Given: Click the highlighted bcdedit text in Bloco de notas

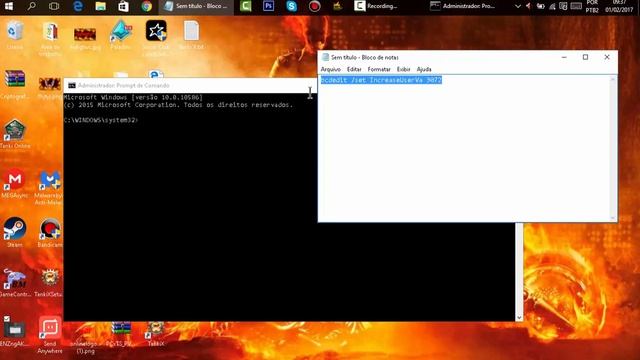Looking at the screenshot, I should coord(381,80).
